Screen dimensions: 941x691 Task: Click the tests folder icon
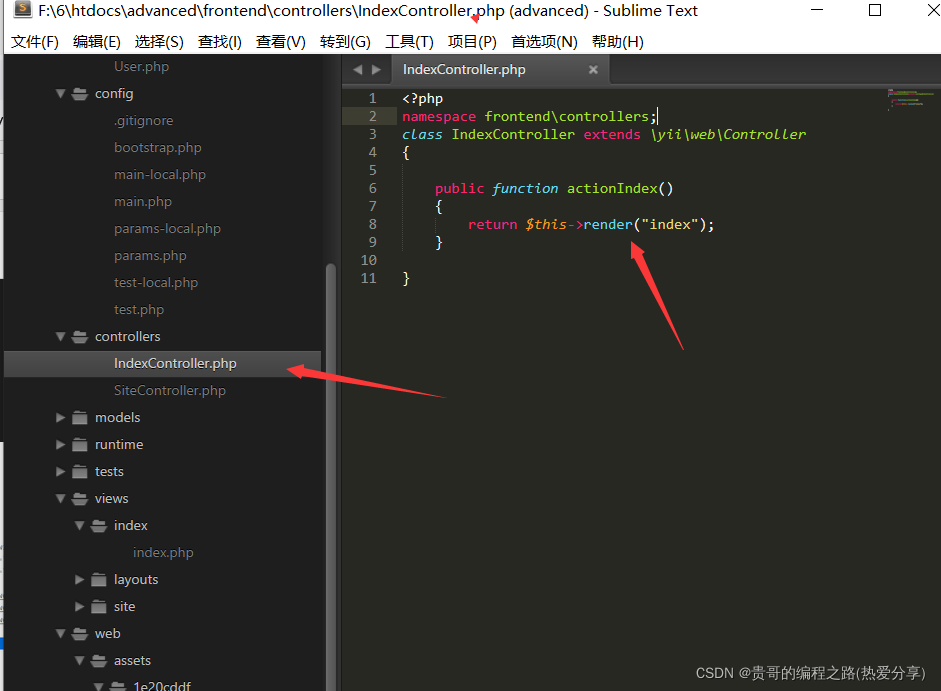point(80,472)
